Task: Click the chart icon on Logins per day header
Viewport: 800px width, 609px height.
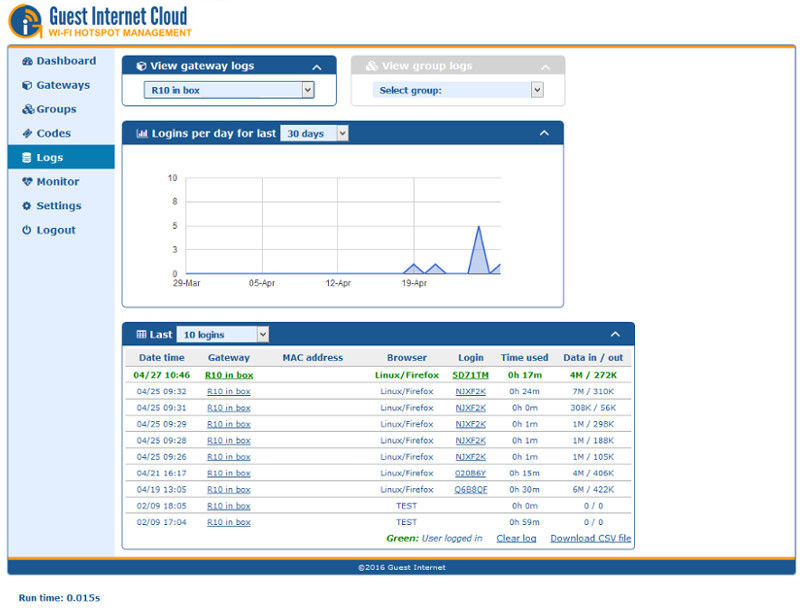Action: tap(143, 132)
